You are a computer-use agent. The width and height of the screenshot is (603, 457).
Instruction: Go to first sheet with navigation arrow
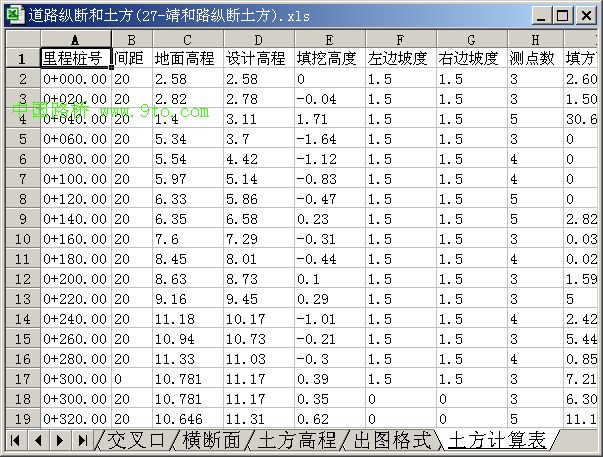[17, 440]
